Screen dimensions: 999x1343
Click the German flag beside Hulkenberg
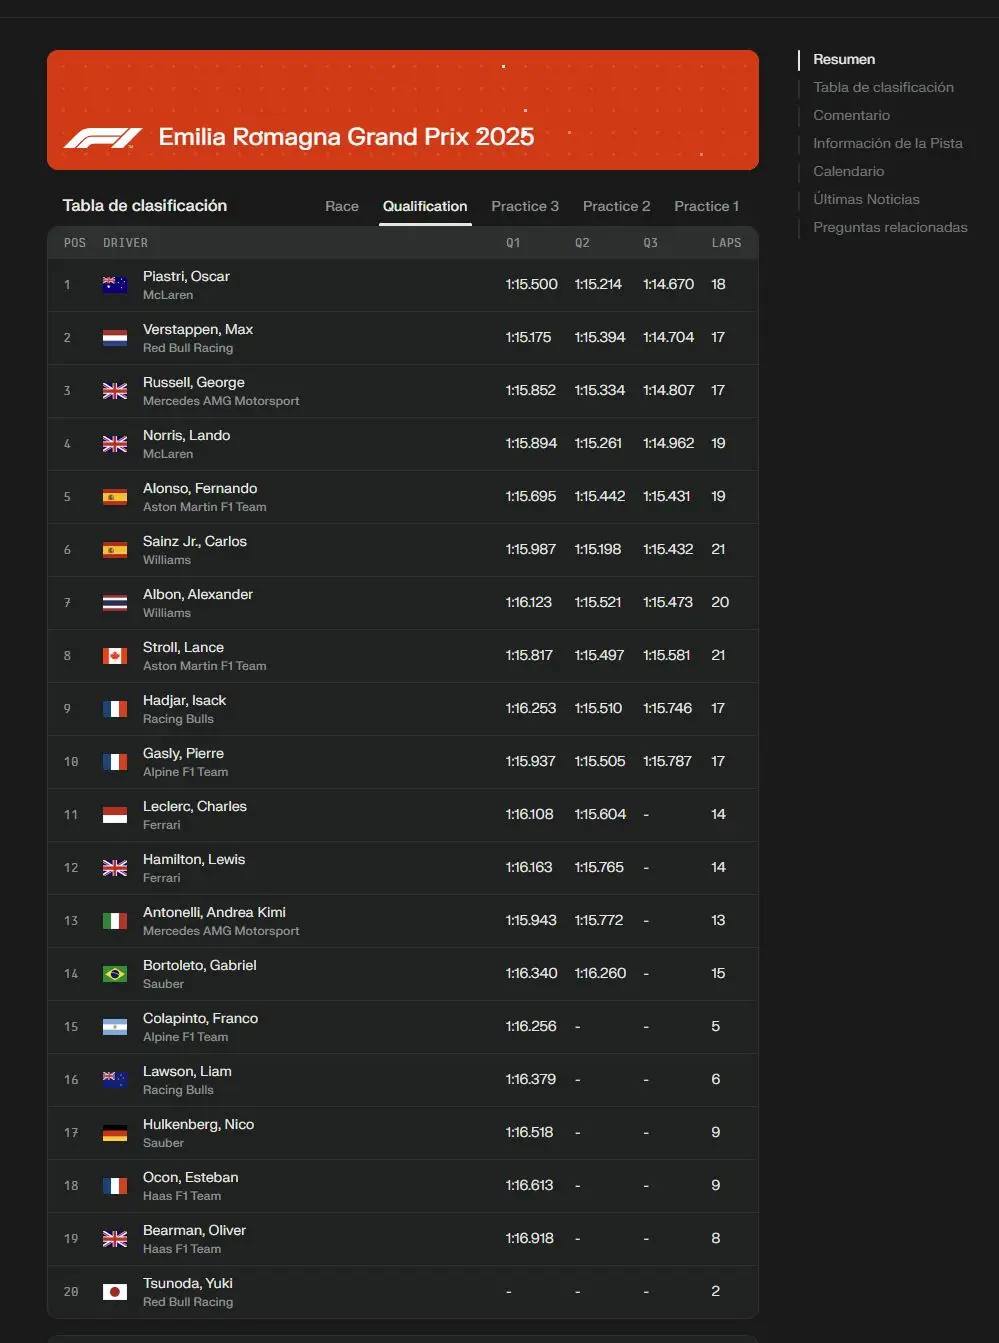[x=115, y=1133]
